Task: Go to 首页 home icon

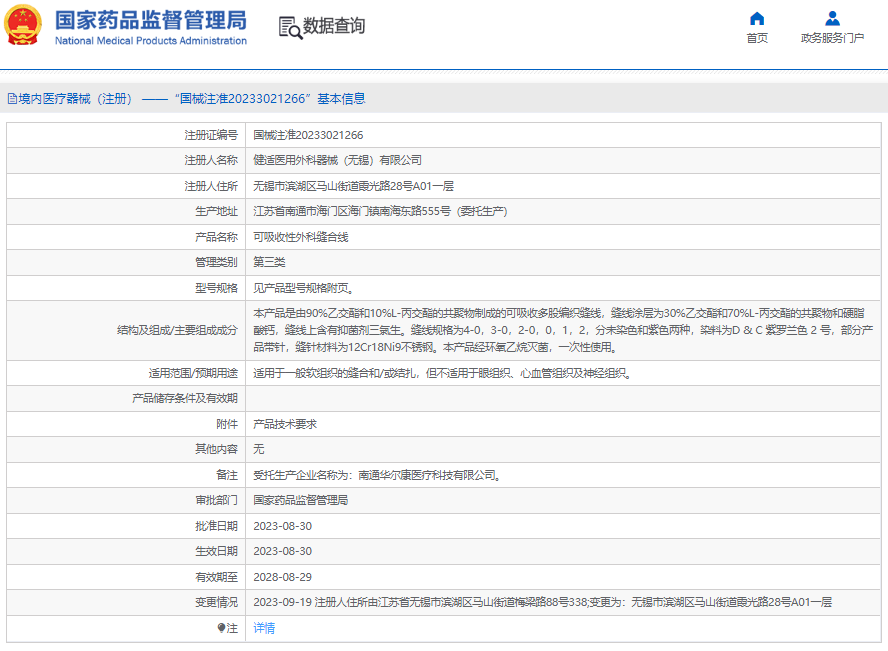Action: pos(757,19)
